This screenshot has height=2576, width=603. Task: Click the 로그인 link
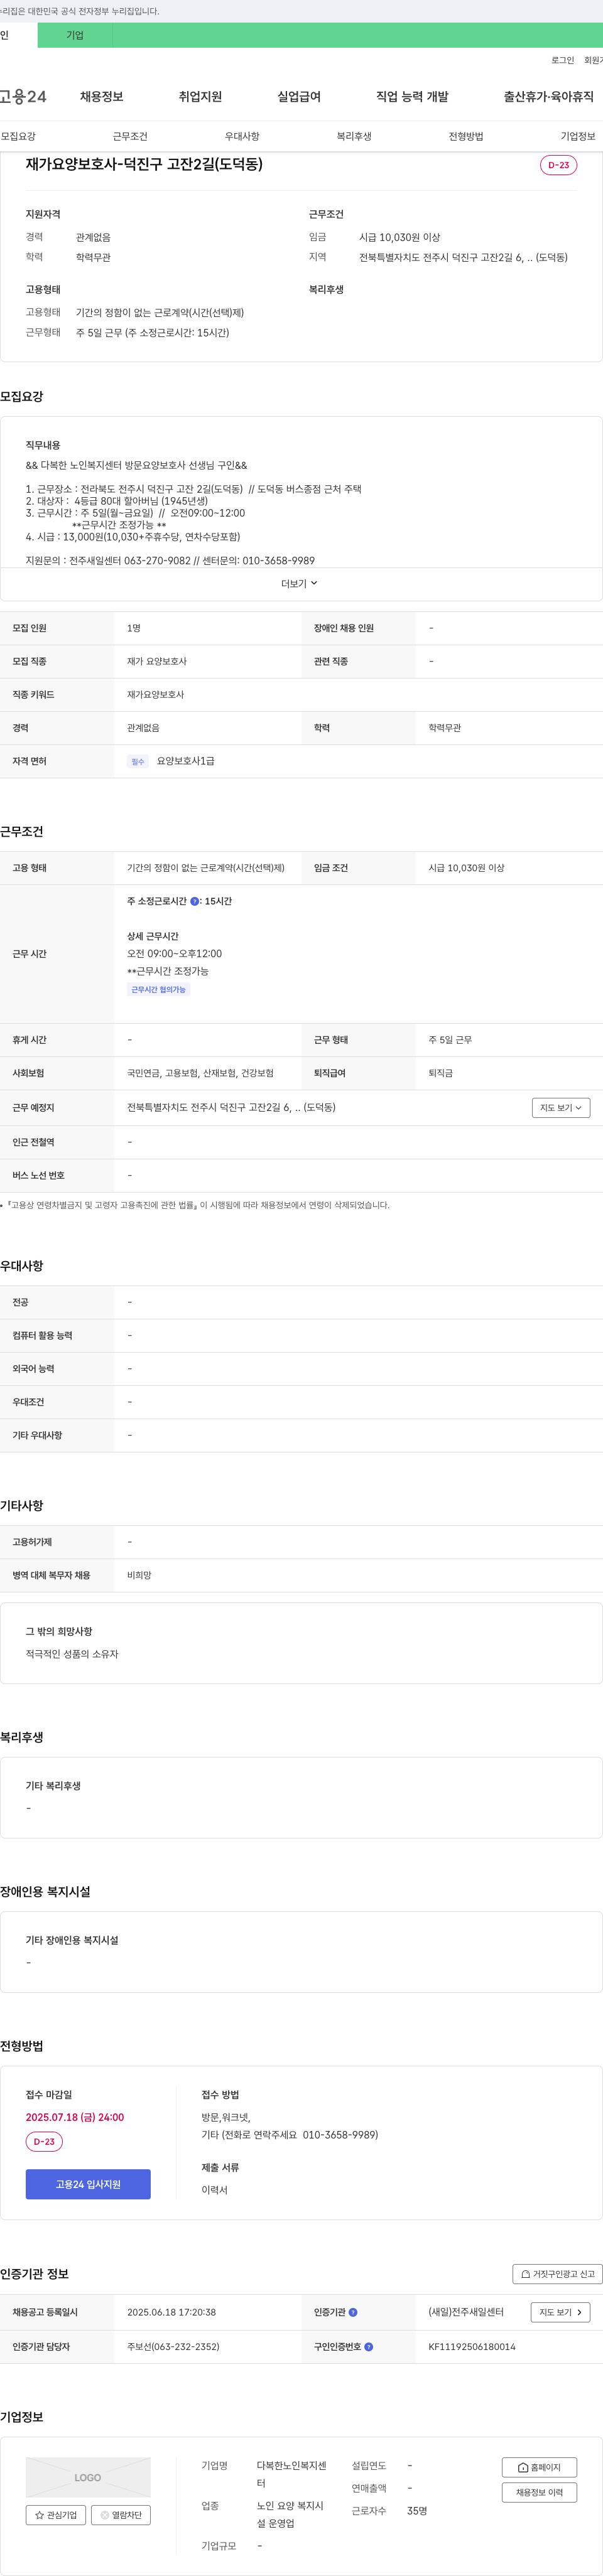563,60
